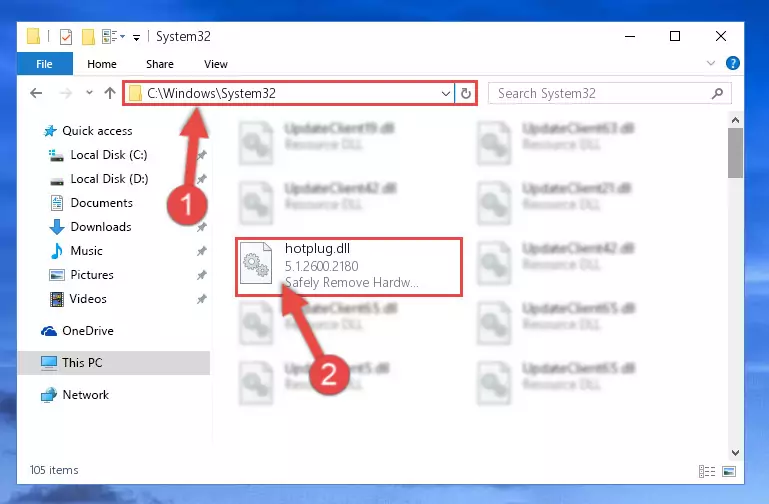Image resolution: width=769 pixels, height=504 pixels.
Task: Click the New folder quick access icon
Action: pyautogui.click(x=88, y=36)
